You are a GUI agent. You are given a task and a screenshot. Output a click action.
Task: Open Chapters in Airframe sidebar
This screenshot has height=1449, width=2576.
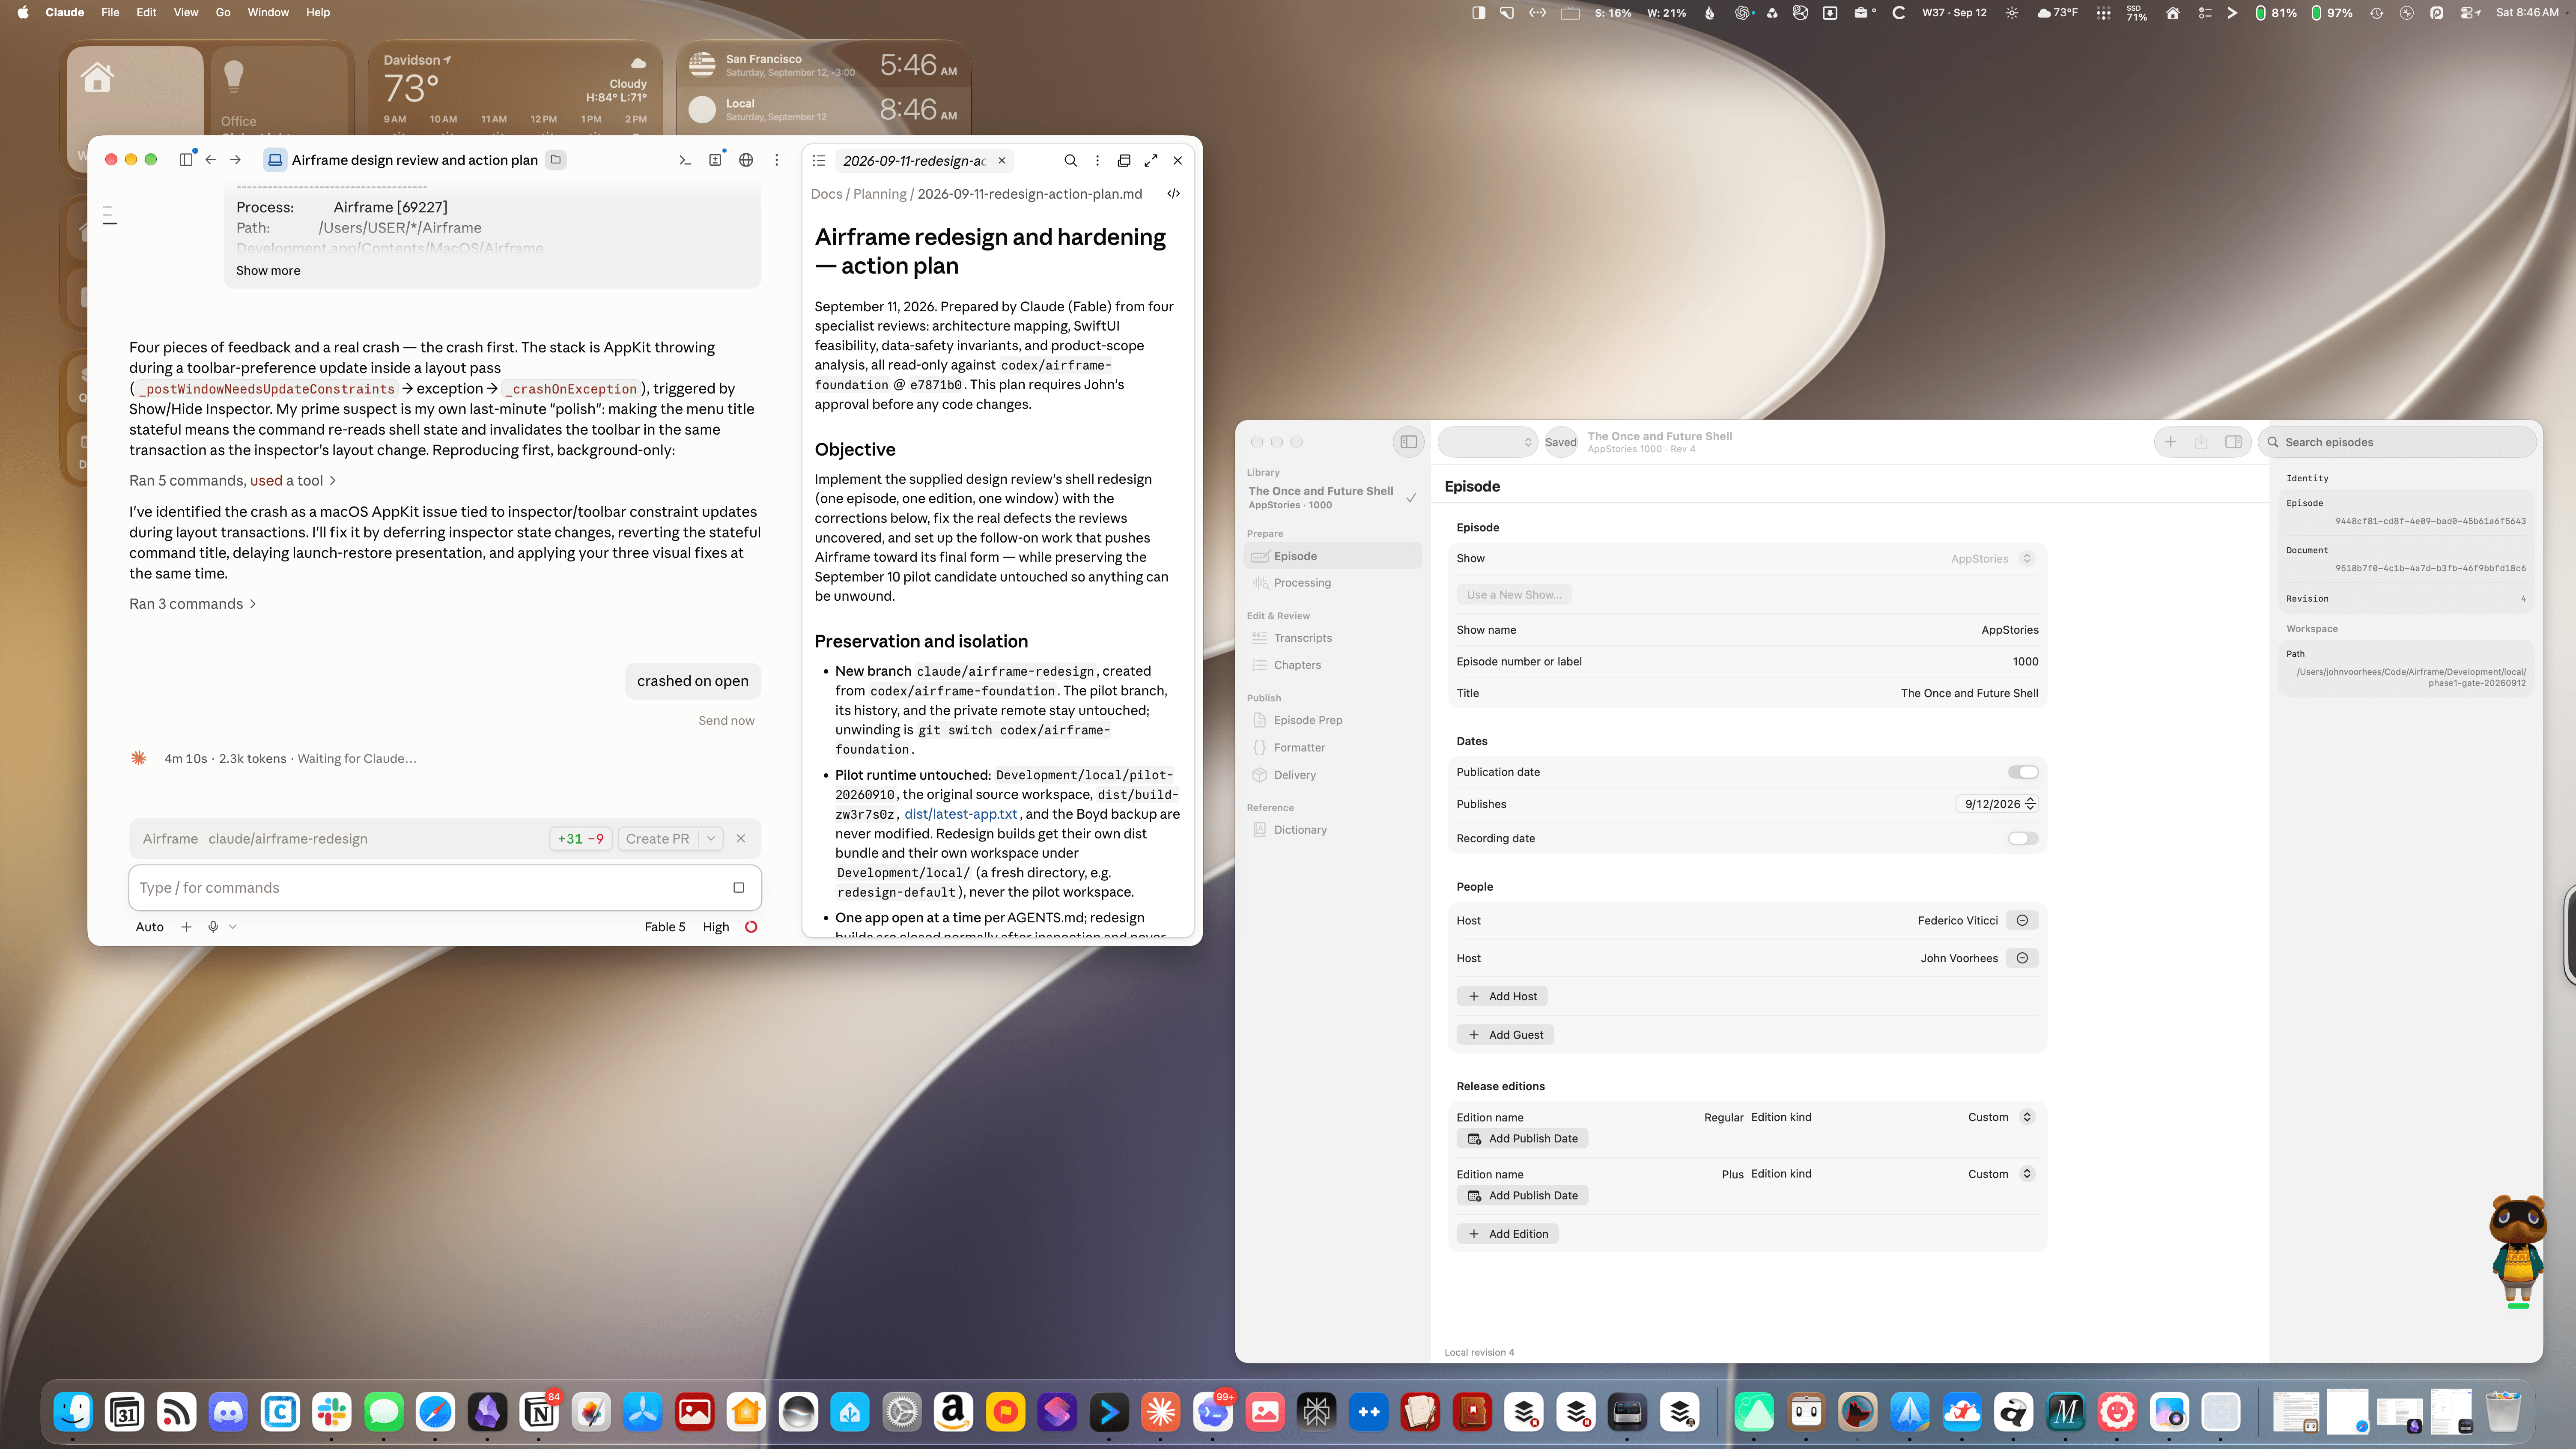pyautogui.click(x=1332, y=665)
